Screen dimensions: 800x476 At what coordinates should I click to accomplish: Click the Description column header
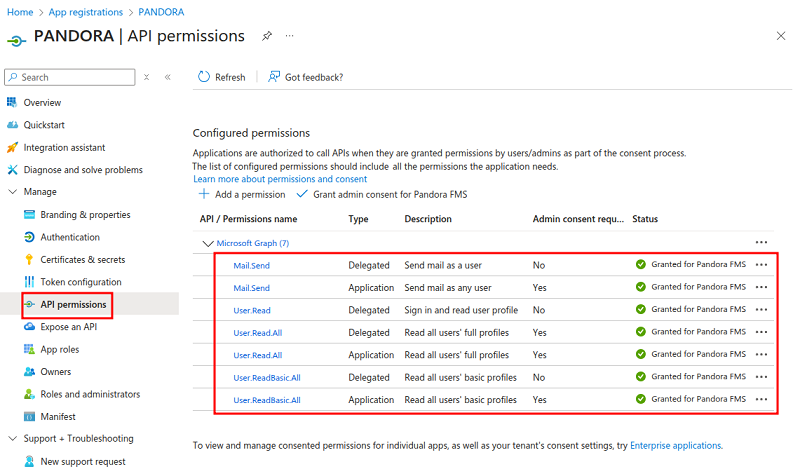tap(428, 219)
